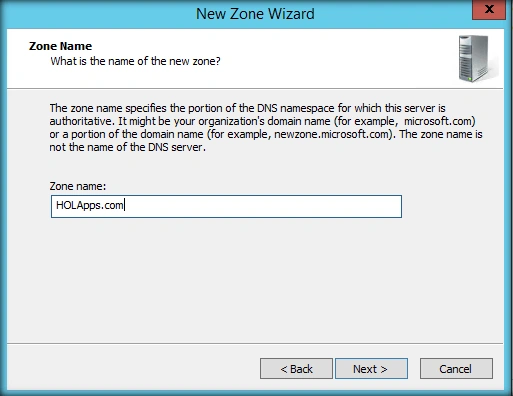Viewport: 513px width, 396px height.
Task: Click the gray area left of Back button
Action: pos(133,369)
